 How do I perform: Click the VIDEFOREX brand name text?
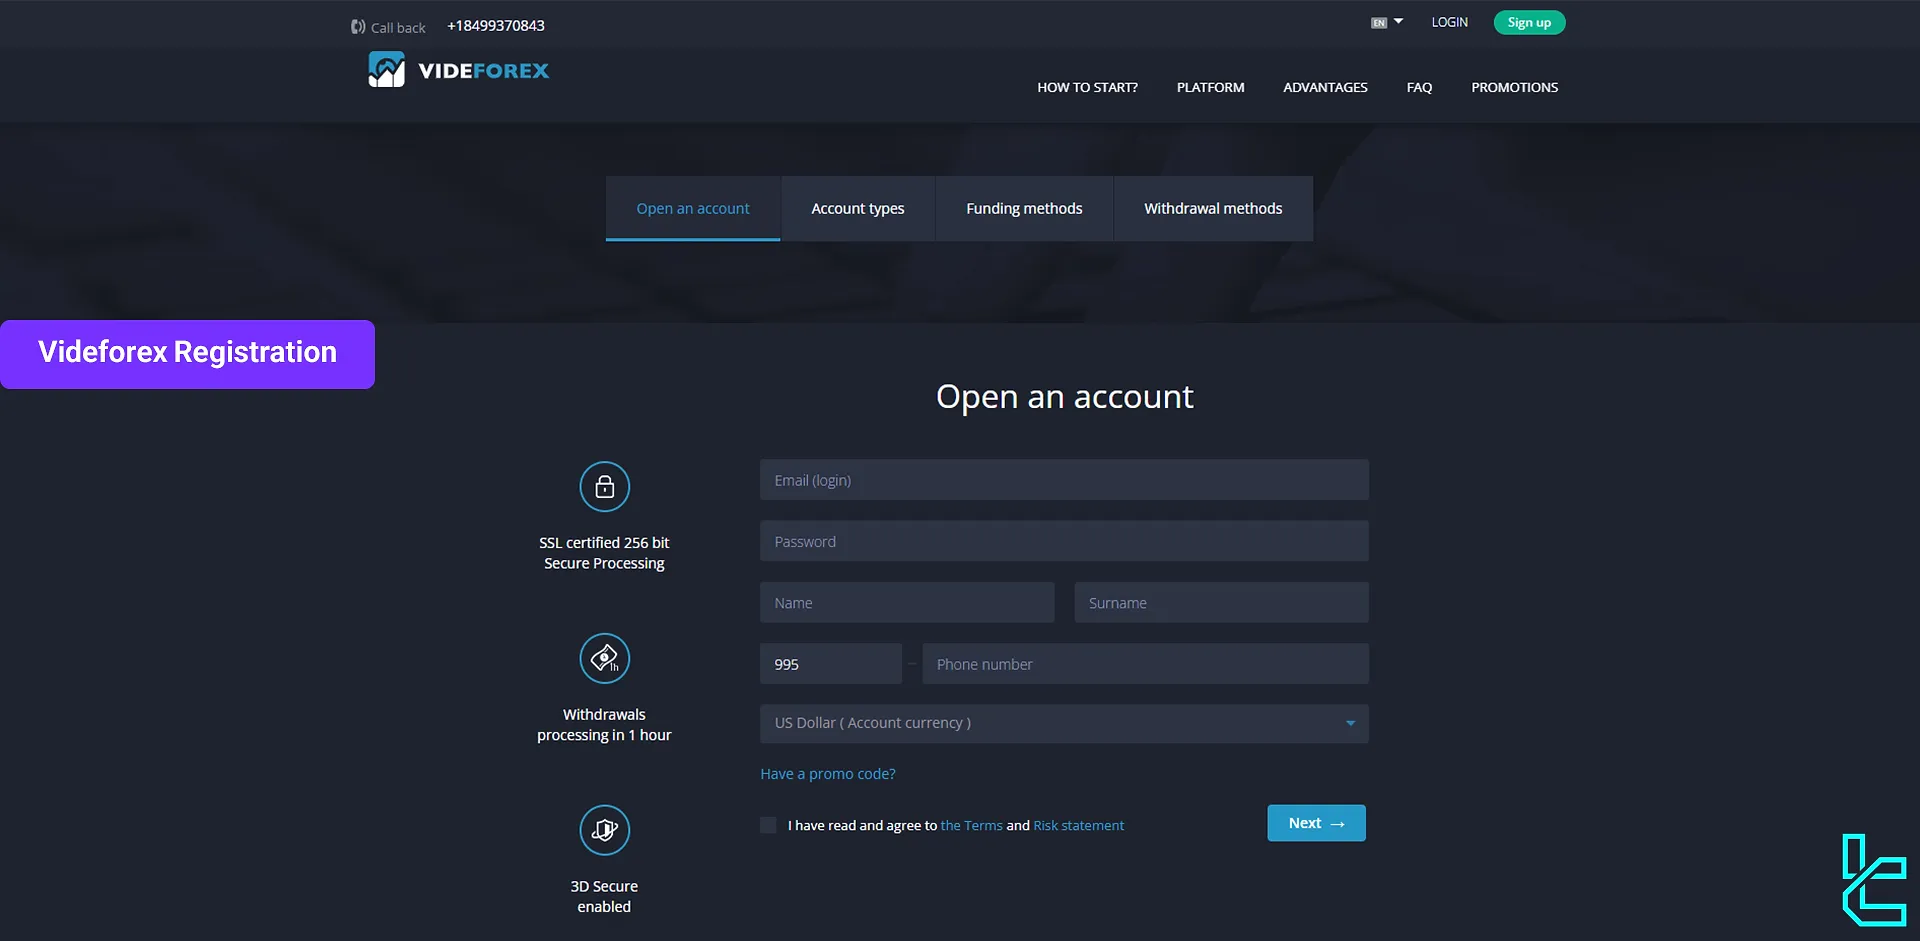[484, 71]
